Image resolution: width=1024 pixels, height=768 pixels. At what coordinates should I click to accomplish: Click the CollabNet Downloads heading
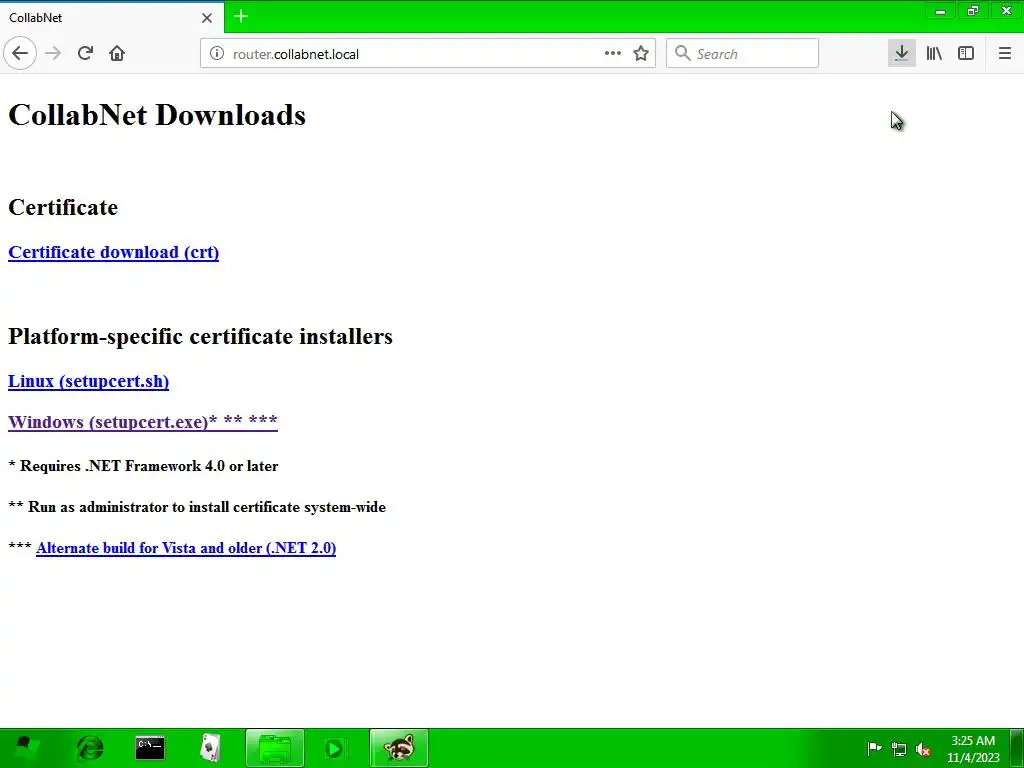click(x=157, y=115)
